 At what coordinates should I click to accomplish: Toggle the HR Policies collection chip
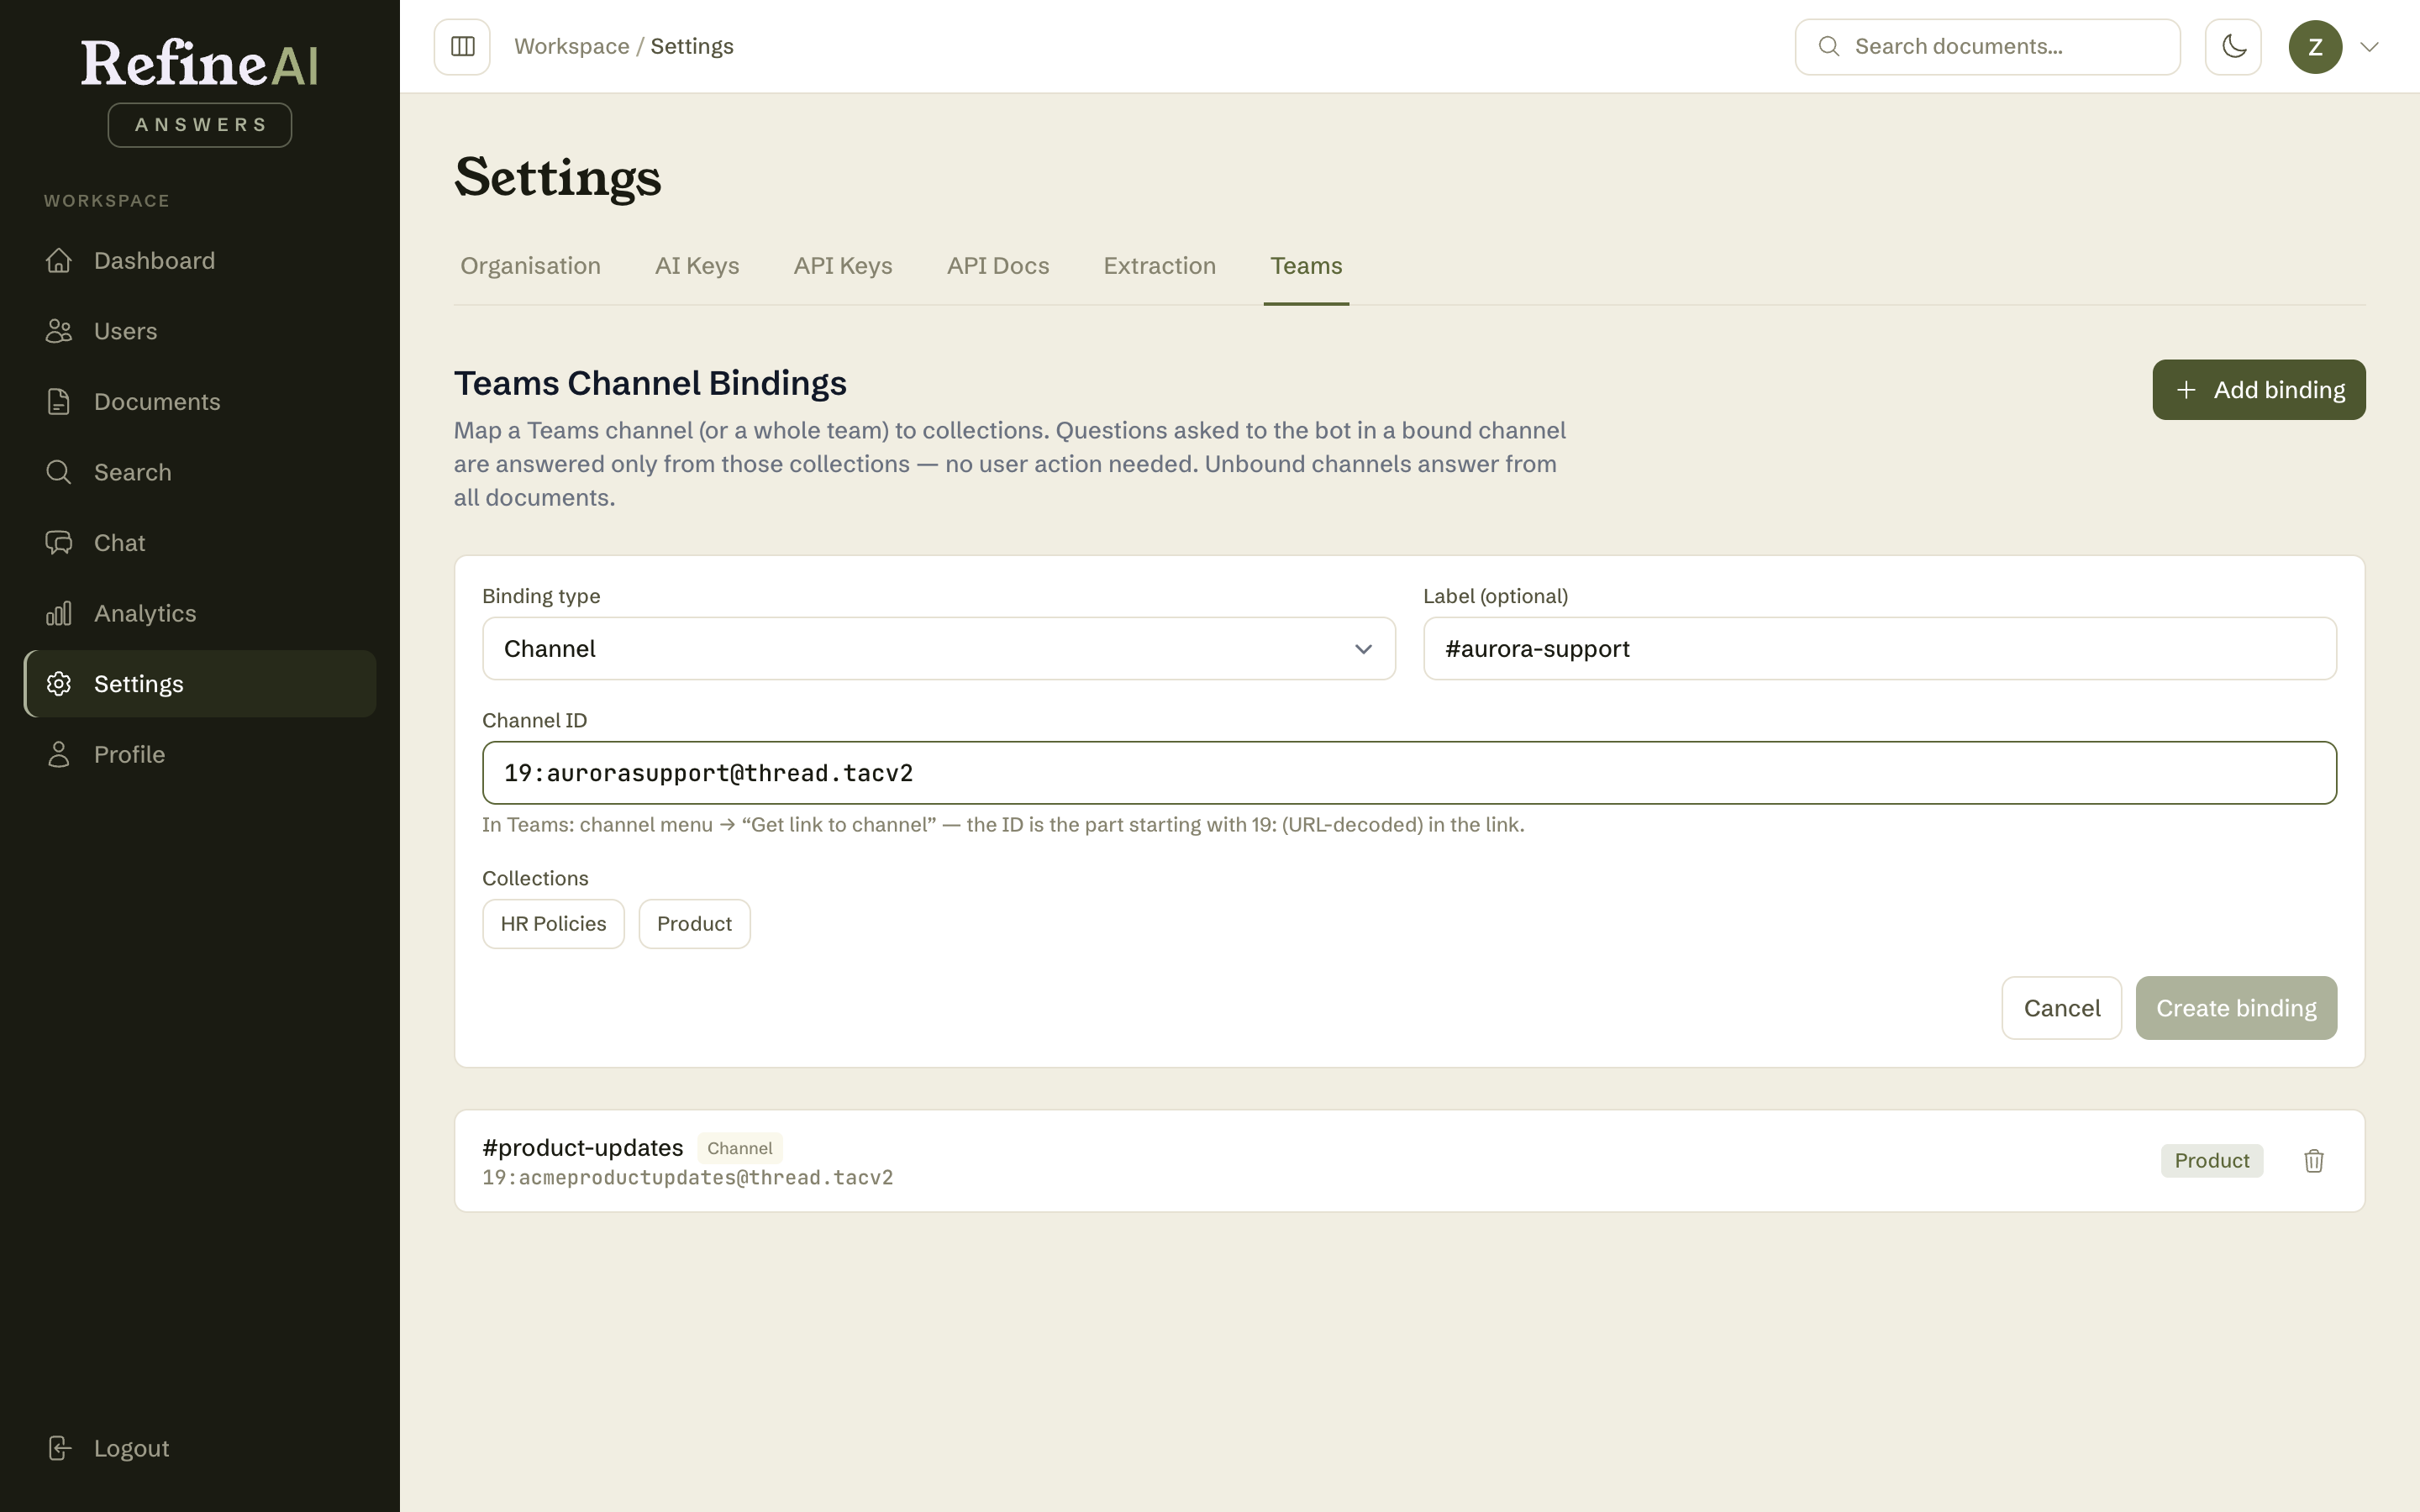tap(553, 924)
